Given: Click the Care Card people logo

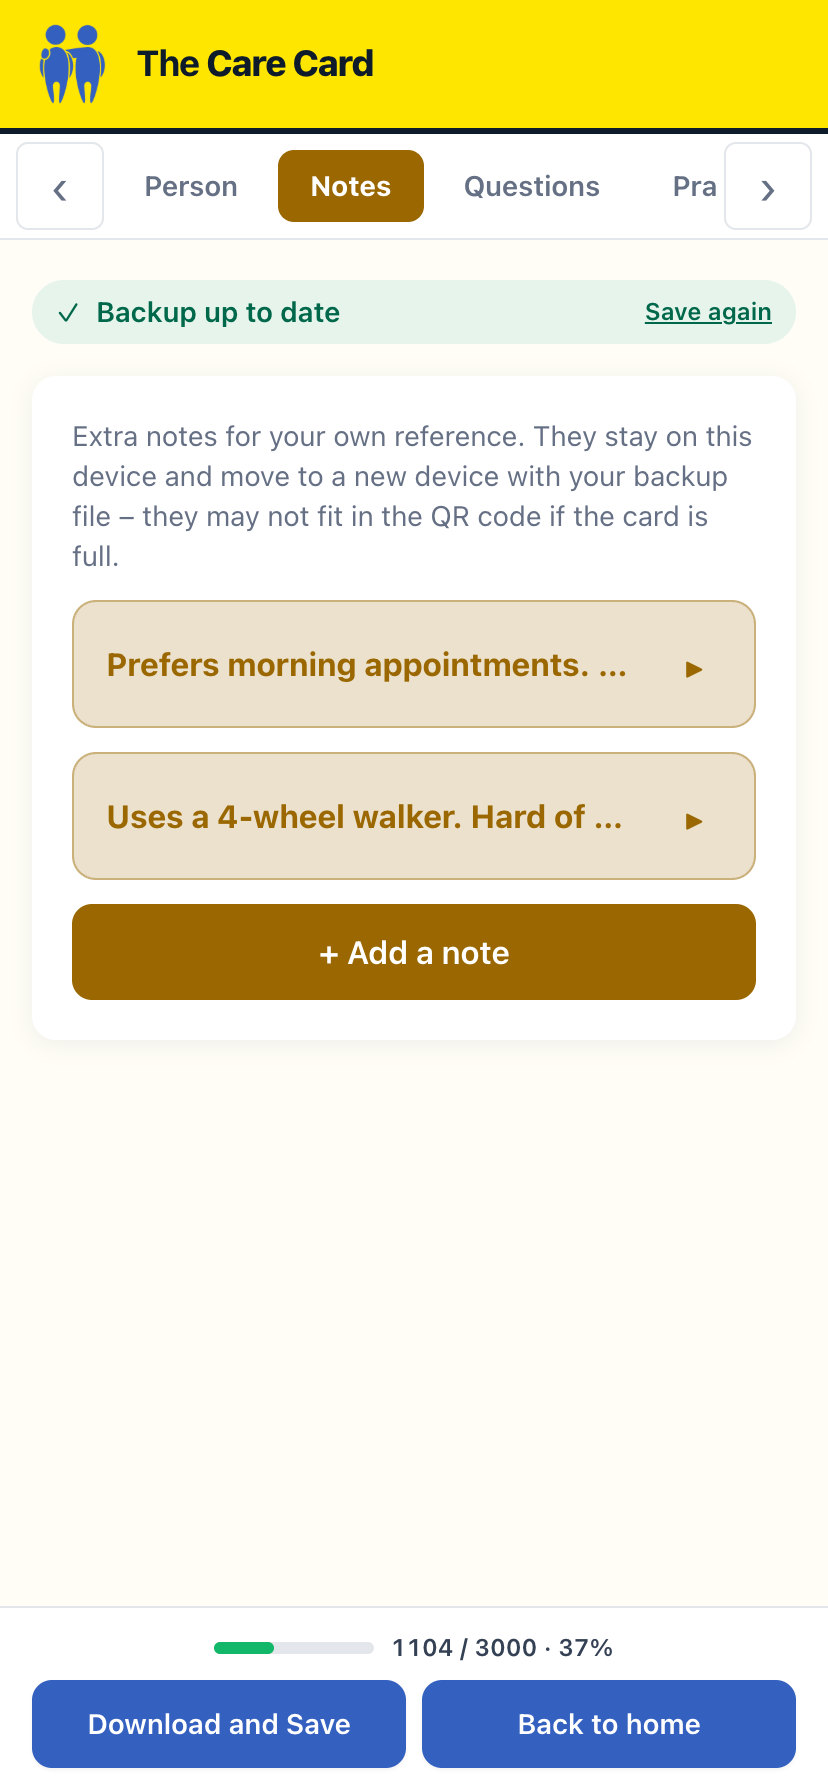Looking at the screenshot, I should click(x=72, y=64).
